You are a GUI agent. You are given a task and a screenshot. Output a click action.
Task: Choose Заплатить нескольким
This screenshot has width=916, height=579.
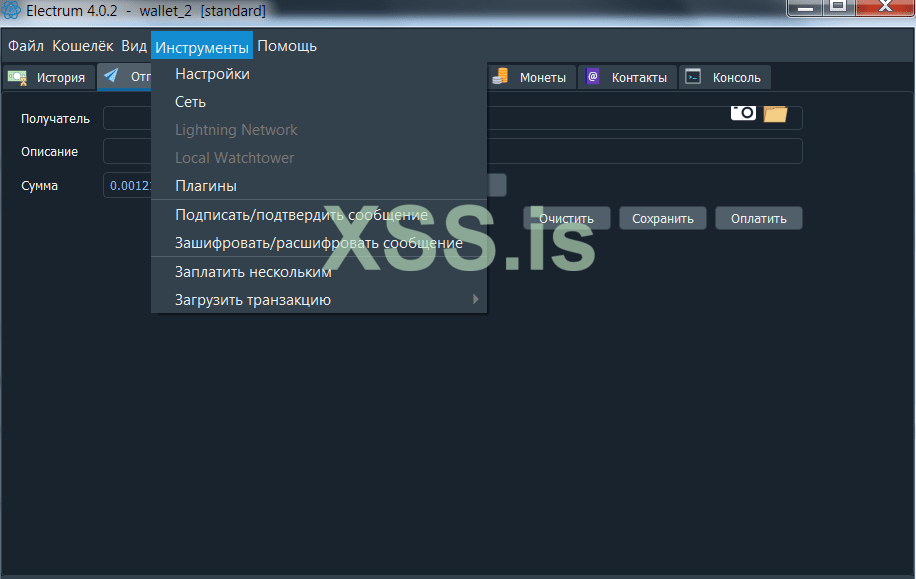pyautogui.click(x=319, y=272)
